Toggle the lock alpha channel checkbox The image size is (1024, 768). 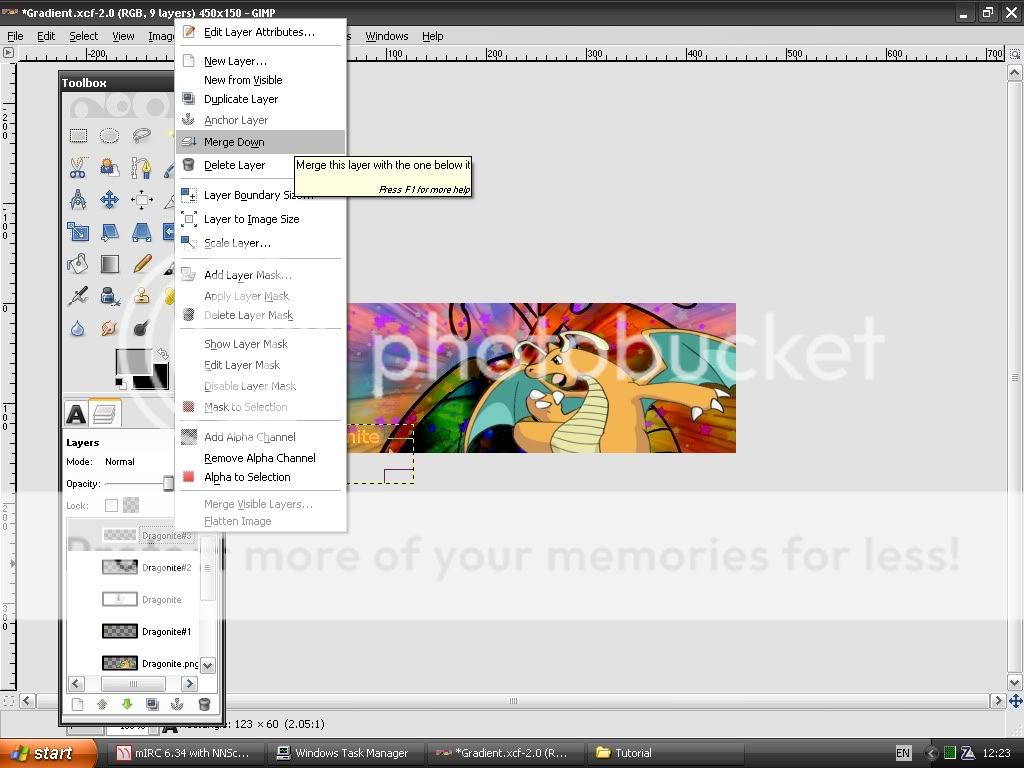point(131,506)
